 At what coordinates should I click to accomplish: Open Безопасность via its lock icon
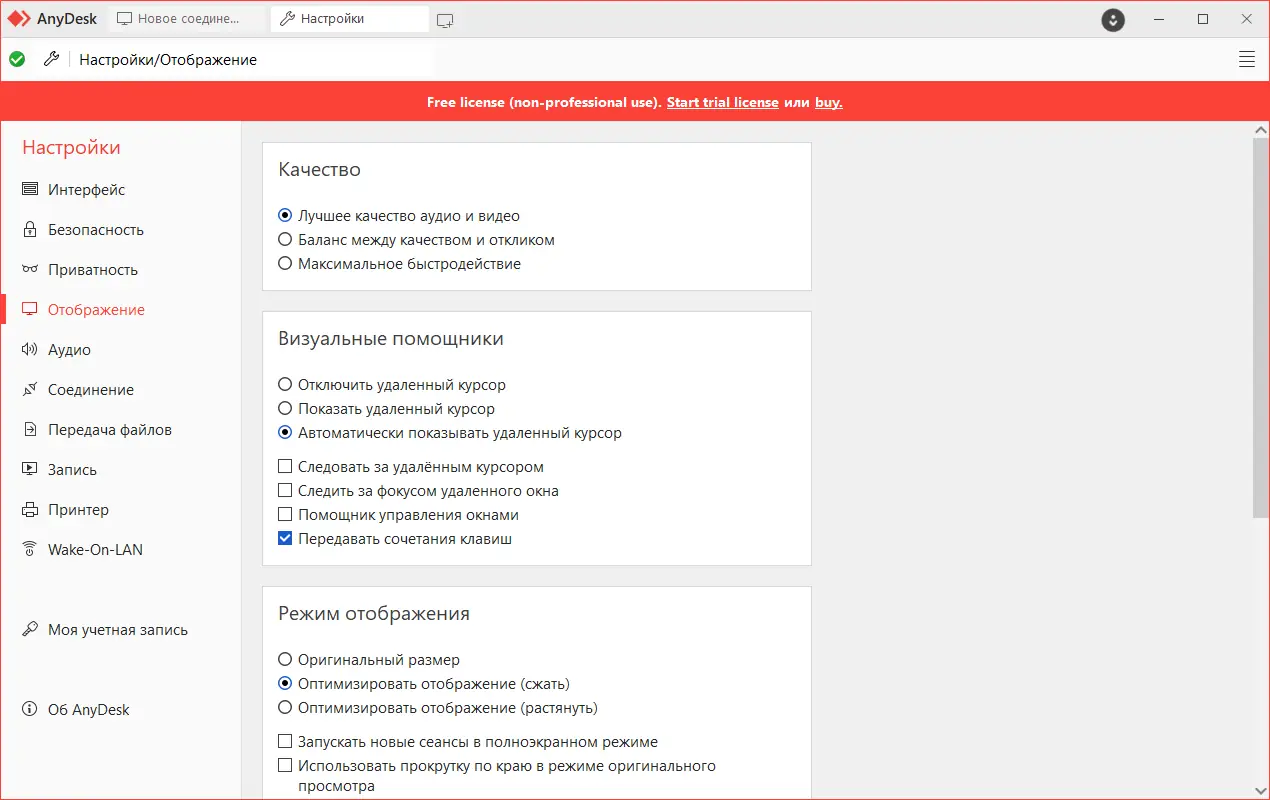30,230
